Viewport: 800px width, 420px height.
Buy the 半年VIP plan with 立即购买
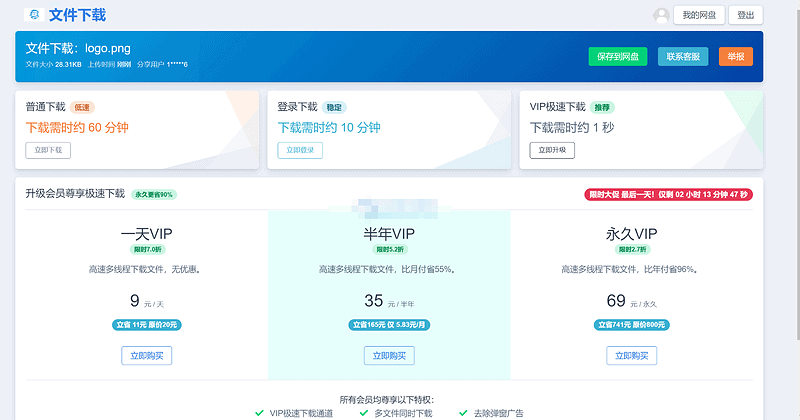[389, 355]
